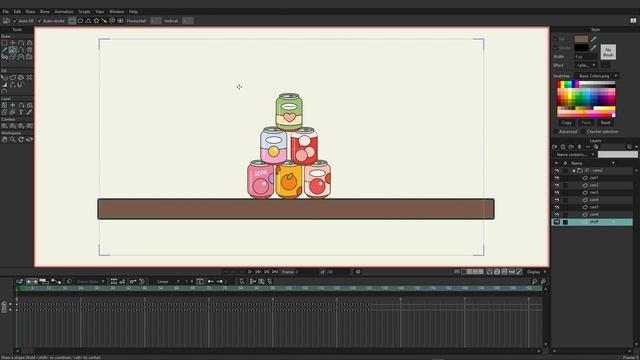Click the Frame number field
Image resolution: width=640 pixels, height=360 pixels.
point(307,272)
